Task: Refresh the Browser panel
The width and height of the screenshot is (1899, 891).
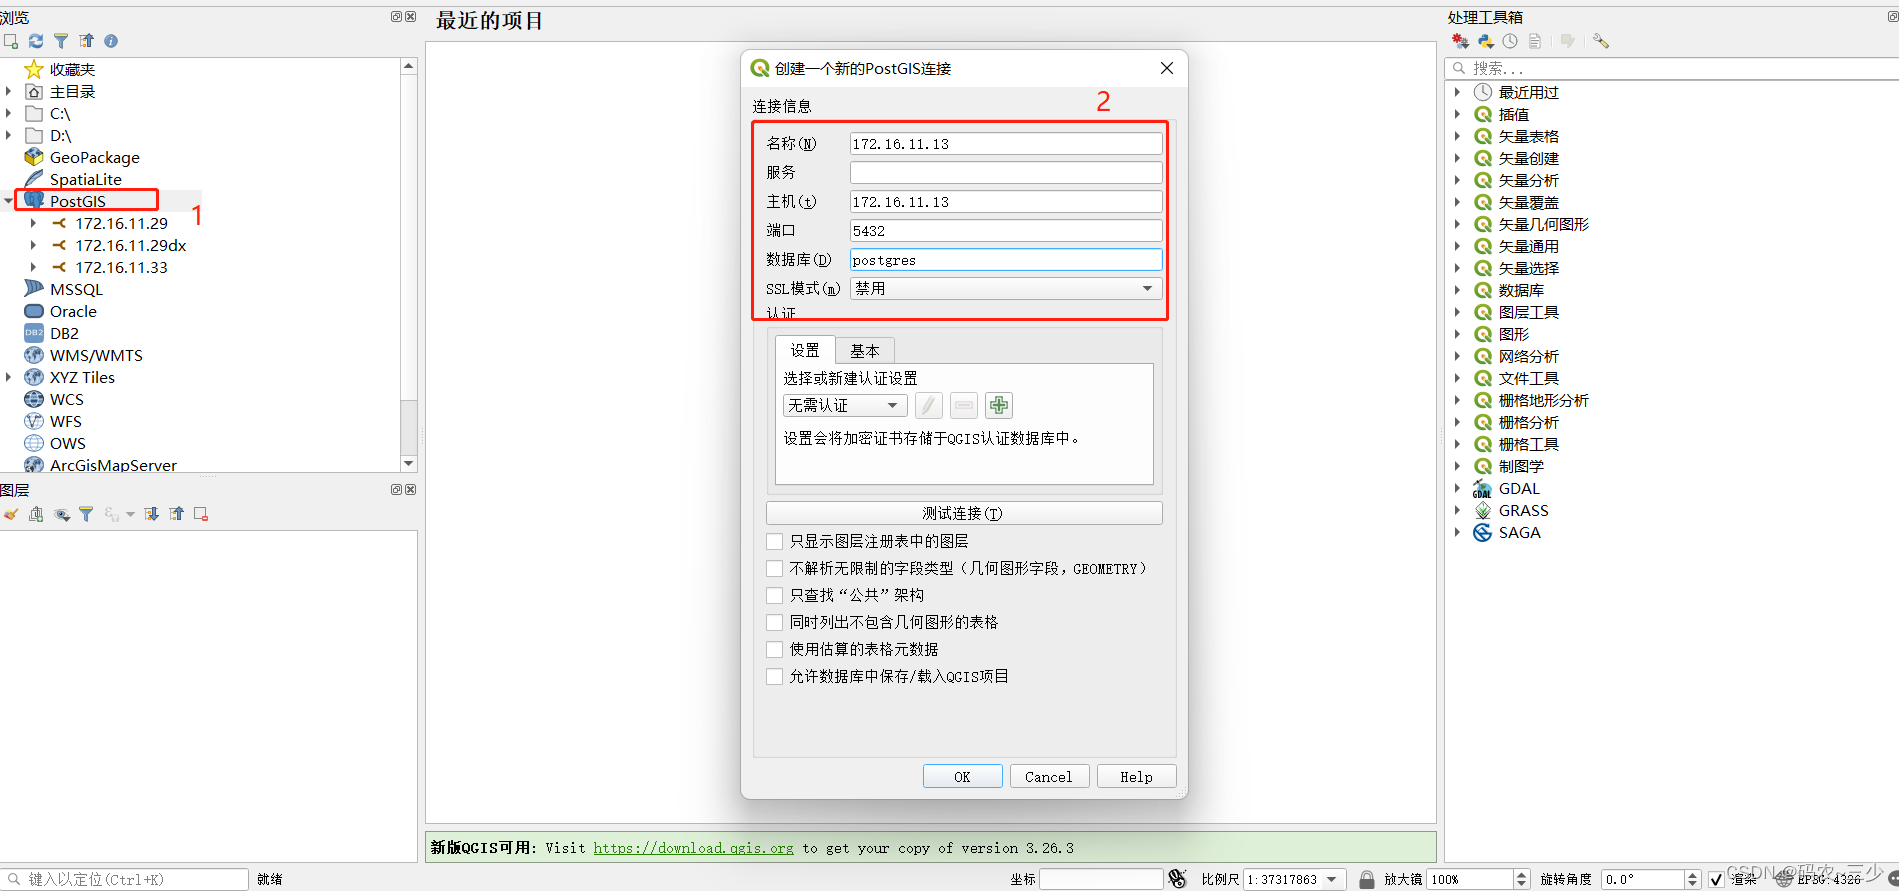Action: (36, 41)
